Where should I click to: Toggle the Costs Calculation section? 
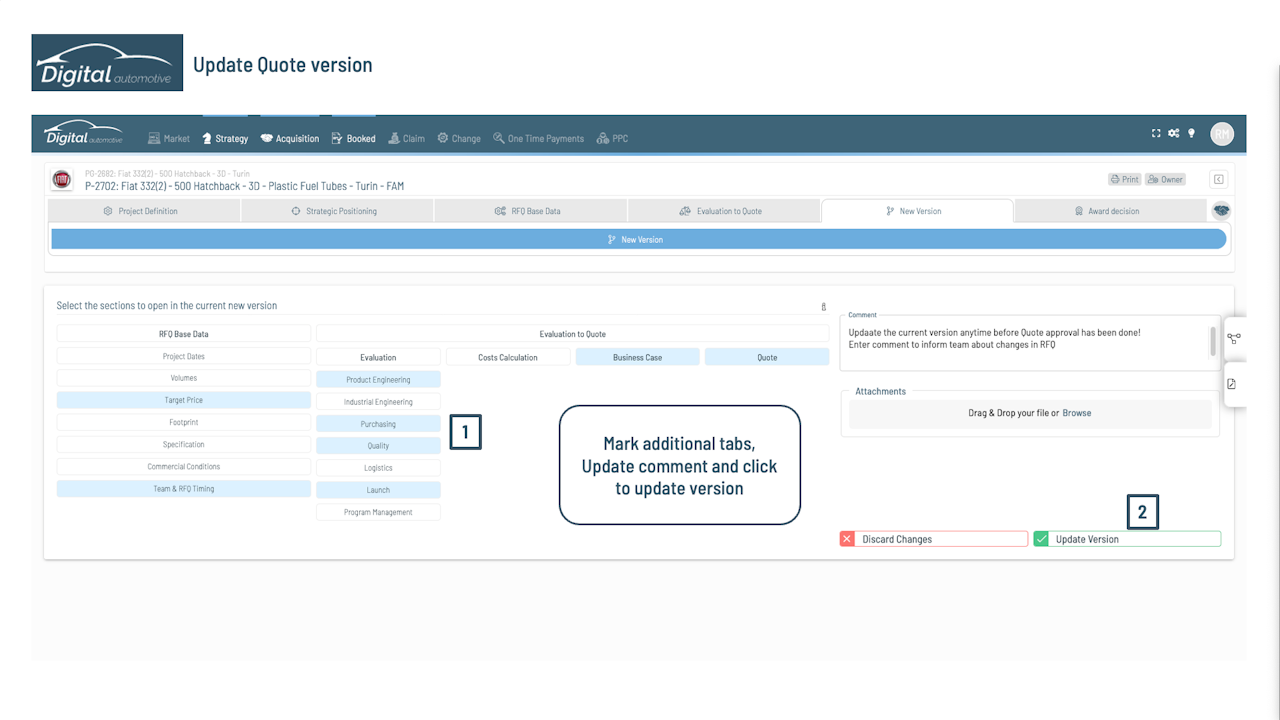(x=508, y=357)
